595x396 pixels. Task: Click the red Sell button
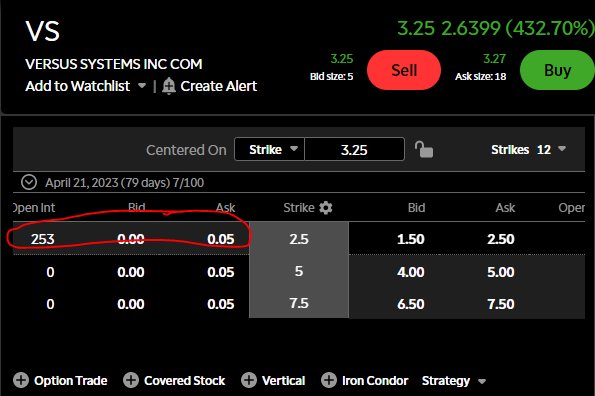(404, 70)
